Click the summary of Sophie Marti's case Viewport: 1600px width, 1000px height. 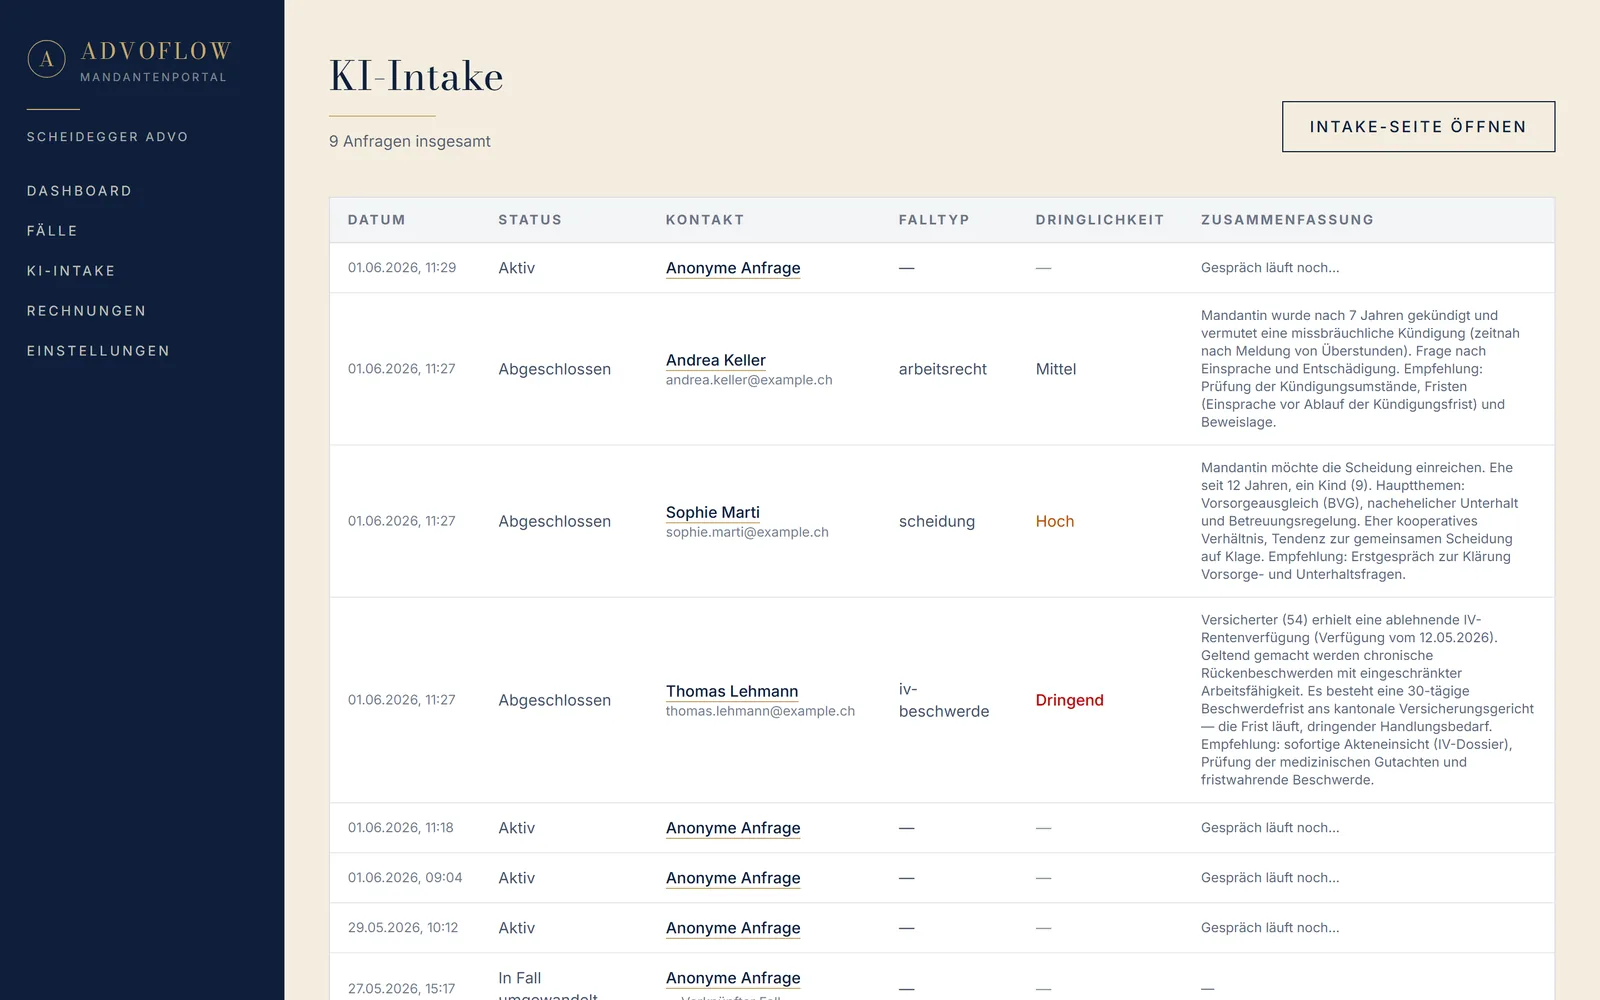point(1360,521)
